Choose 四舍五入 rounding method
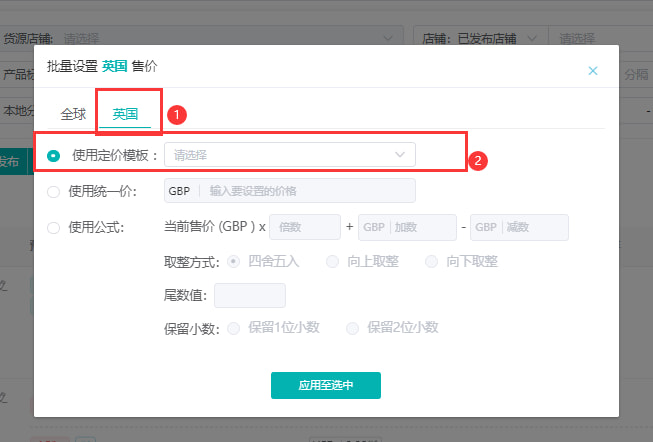 [x=234, y=262]
